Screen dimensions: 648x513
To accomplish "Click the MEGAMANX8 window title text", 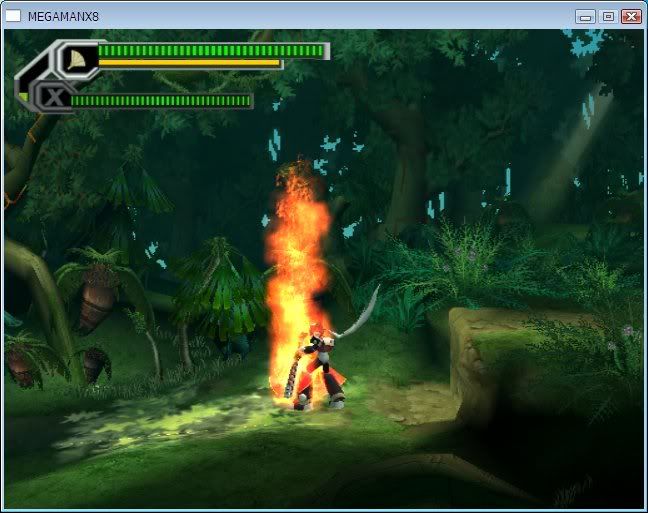I will [63, 17].
